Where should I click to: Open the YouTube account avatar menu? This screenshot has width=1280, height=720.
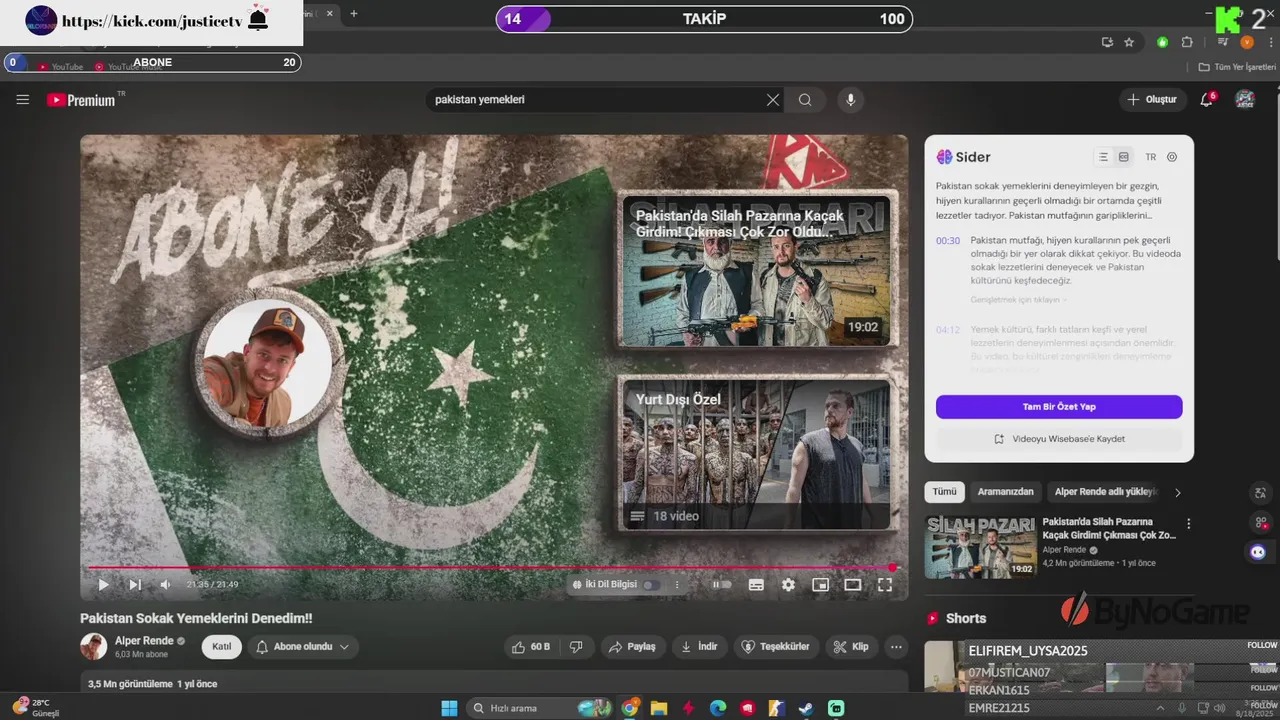point(1245,99)
